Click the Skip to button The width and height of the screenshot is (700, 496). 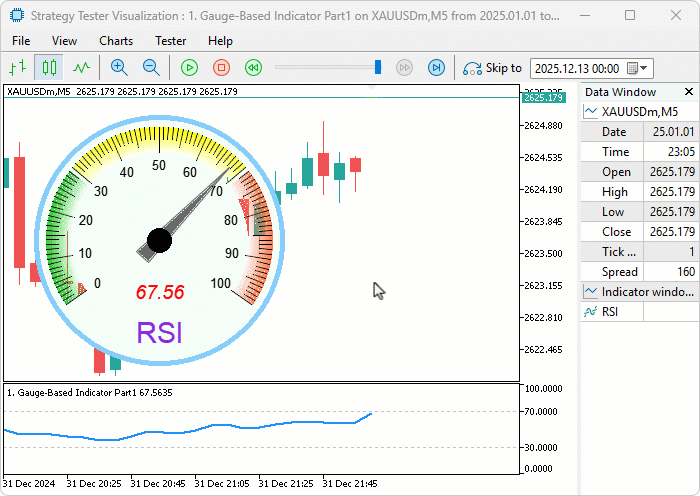[x=492, y=68]
